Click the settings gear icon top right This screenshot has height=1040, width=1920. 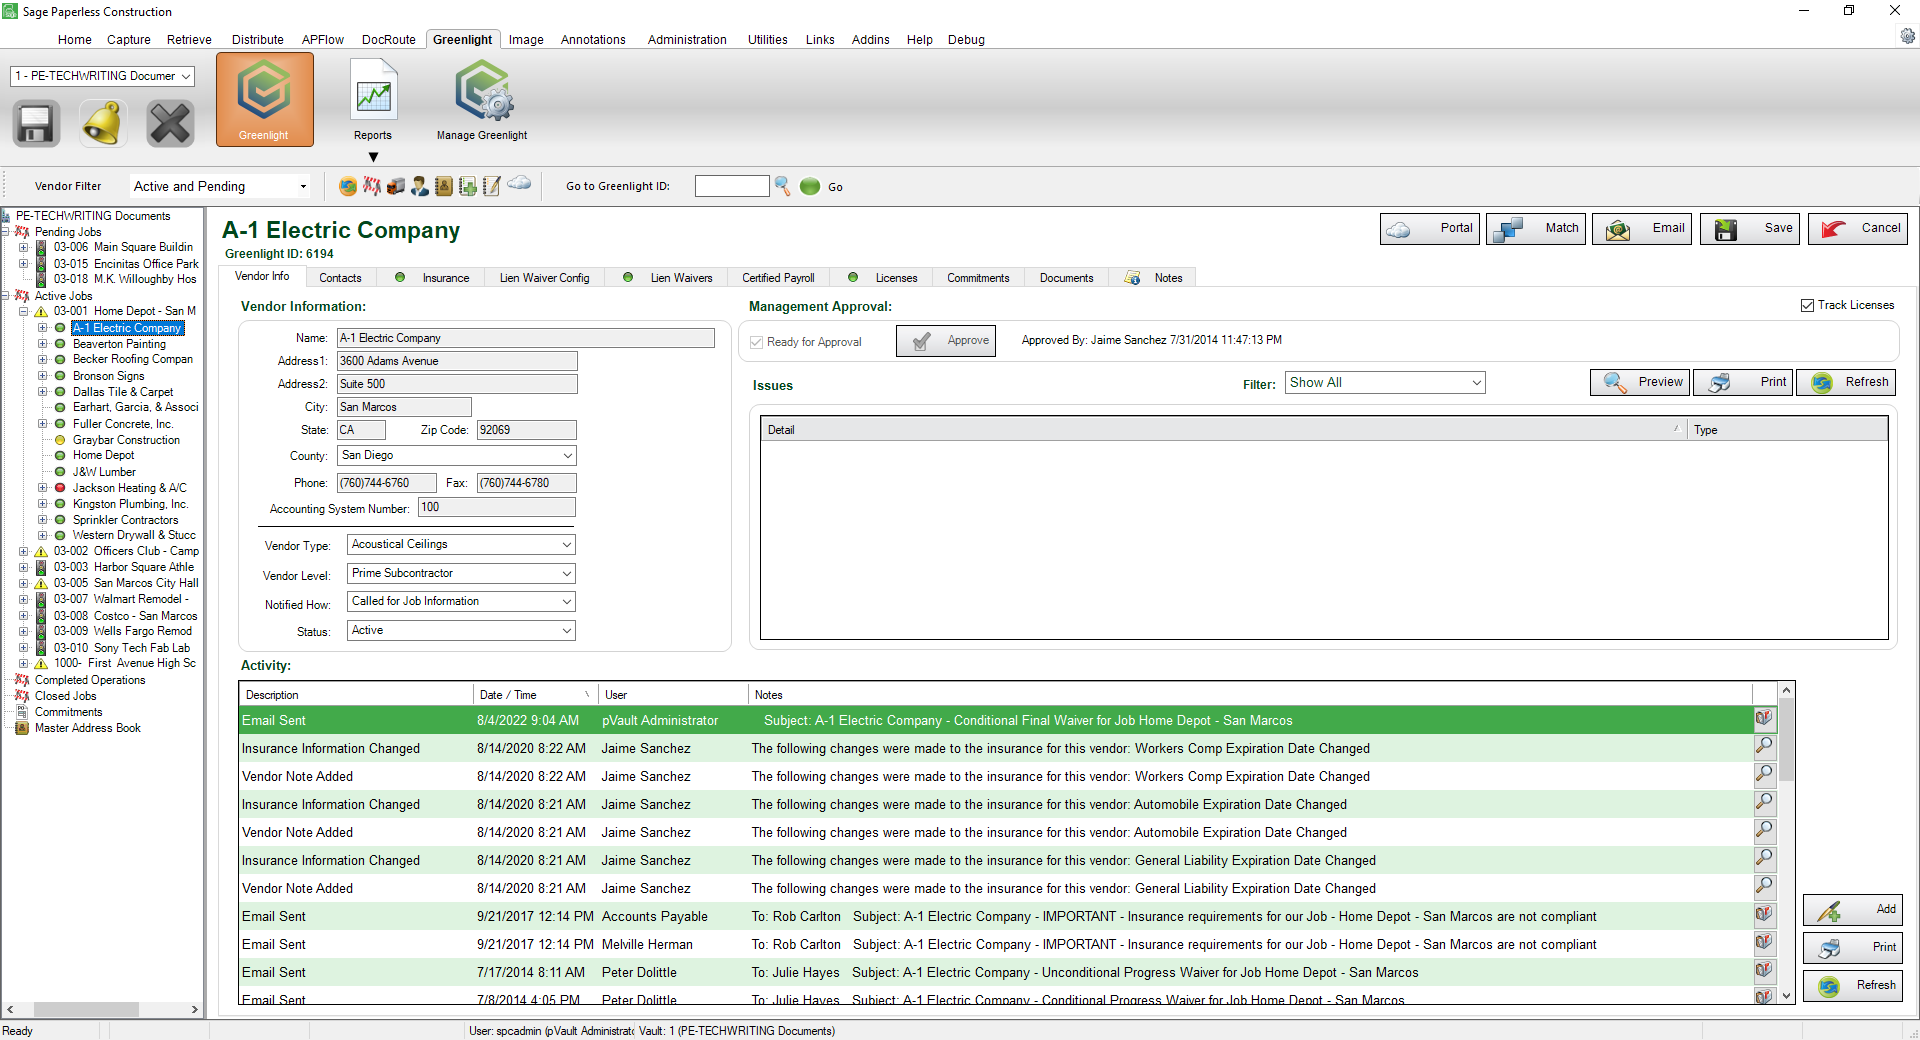[x=1908, y=36]
